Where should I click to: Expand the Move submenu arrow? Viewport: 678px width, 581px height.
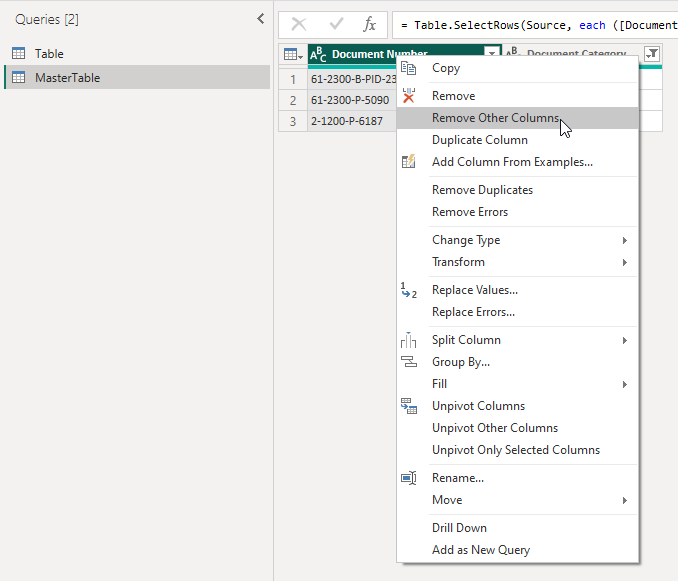tap(624, 500)
